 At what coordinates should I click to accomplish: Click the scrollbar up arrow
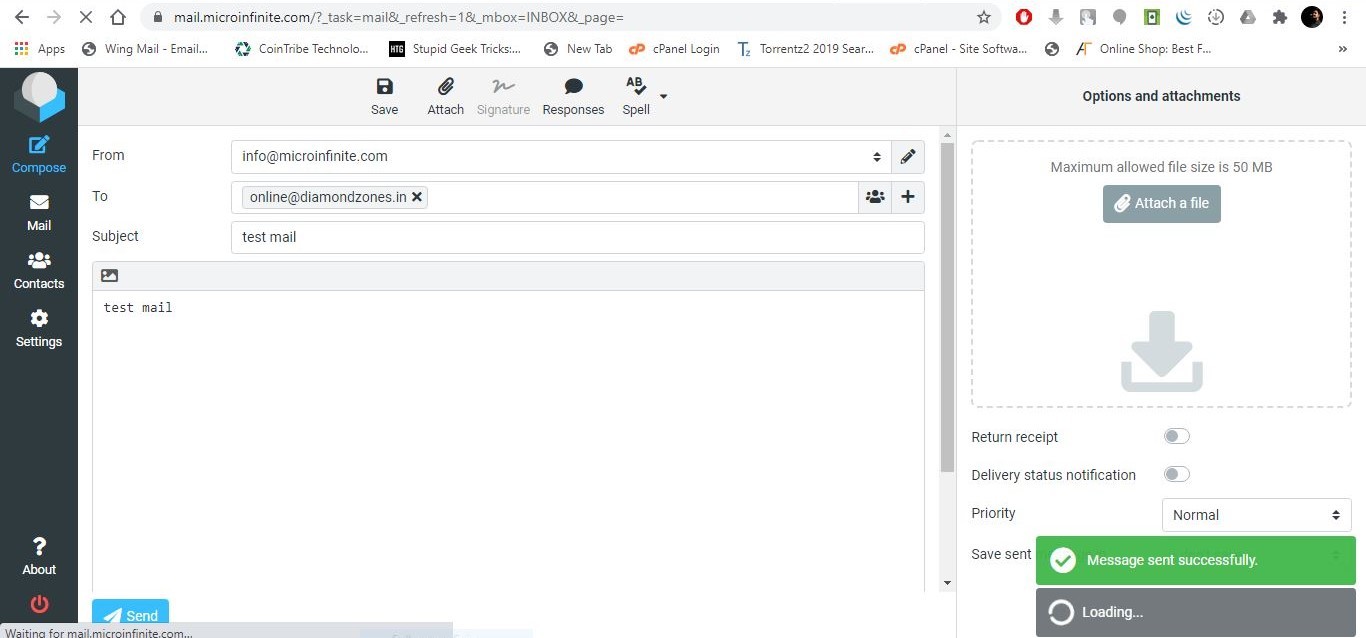(x=948, y=134)
